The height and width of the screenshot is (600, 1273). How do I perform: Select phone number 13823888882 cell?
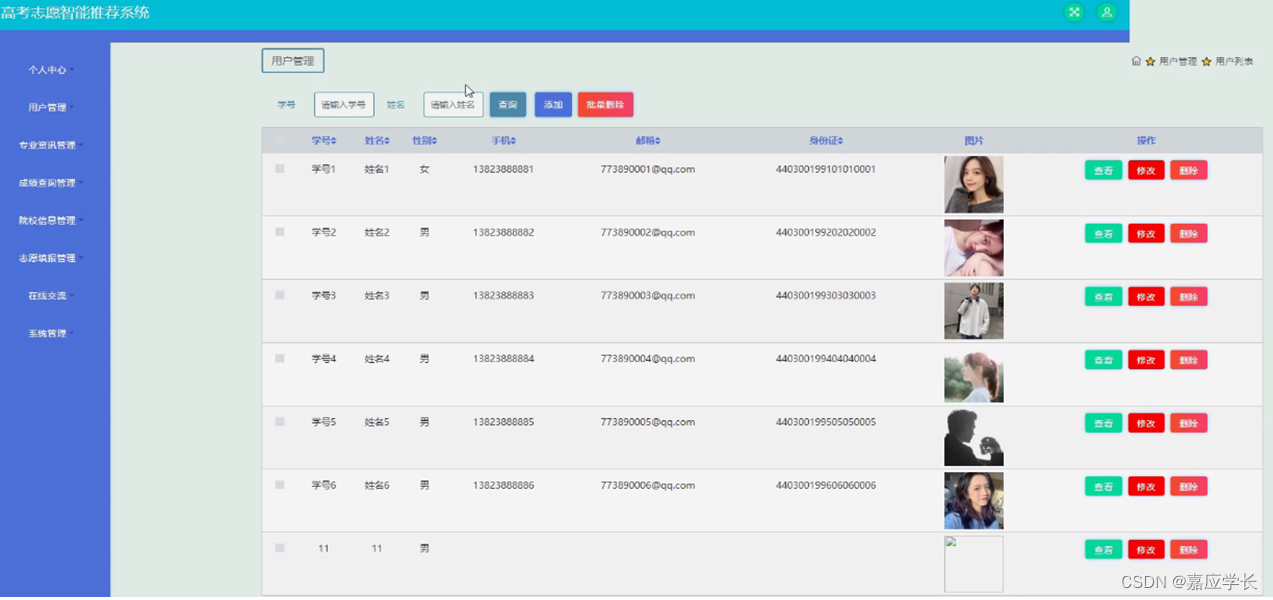tap(503, 232)
